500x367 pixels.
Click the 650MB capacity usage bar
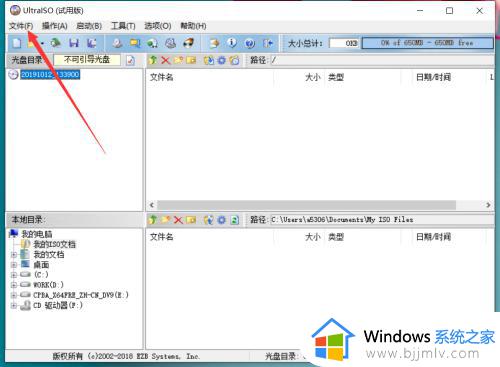click(427, 43)
